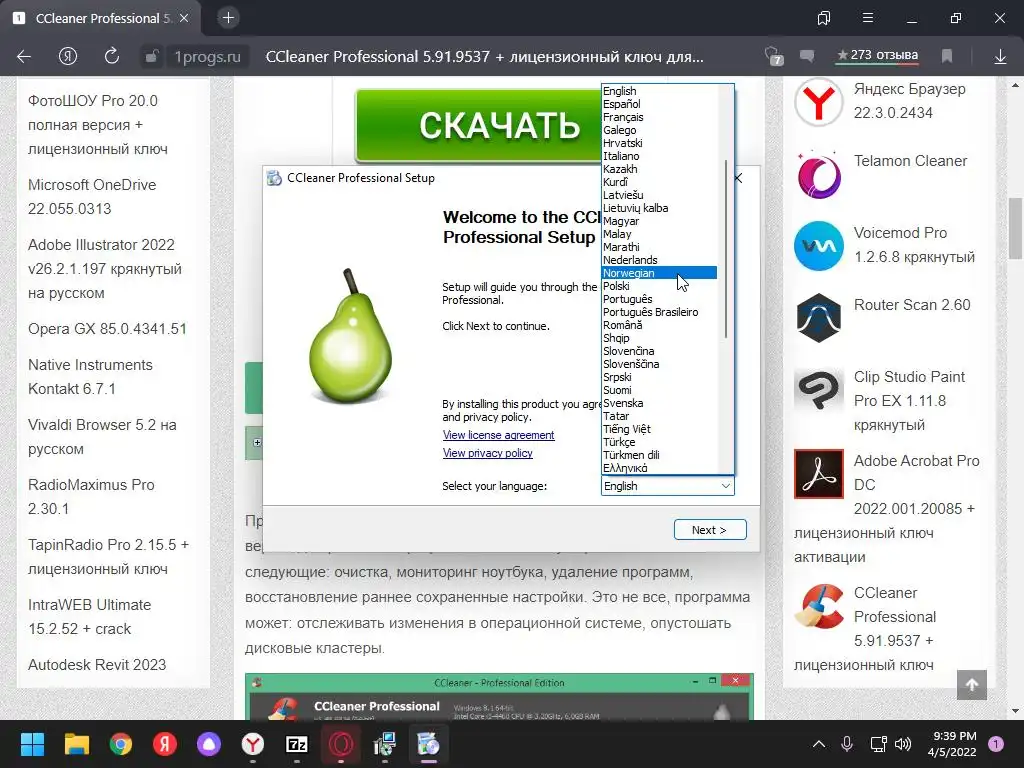Click the Telamon Cleaner icon
Viewport: 1024px width, 768px height.
[x=819, y=174]
